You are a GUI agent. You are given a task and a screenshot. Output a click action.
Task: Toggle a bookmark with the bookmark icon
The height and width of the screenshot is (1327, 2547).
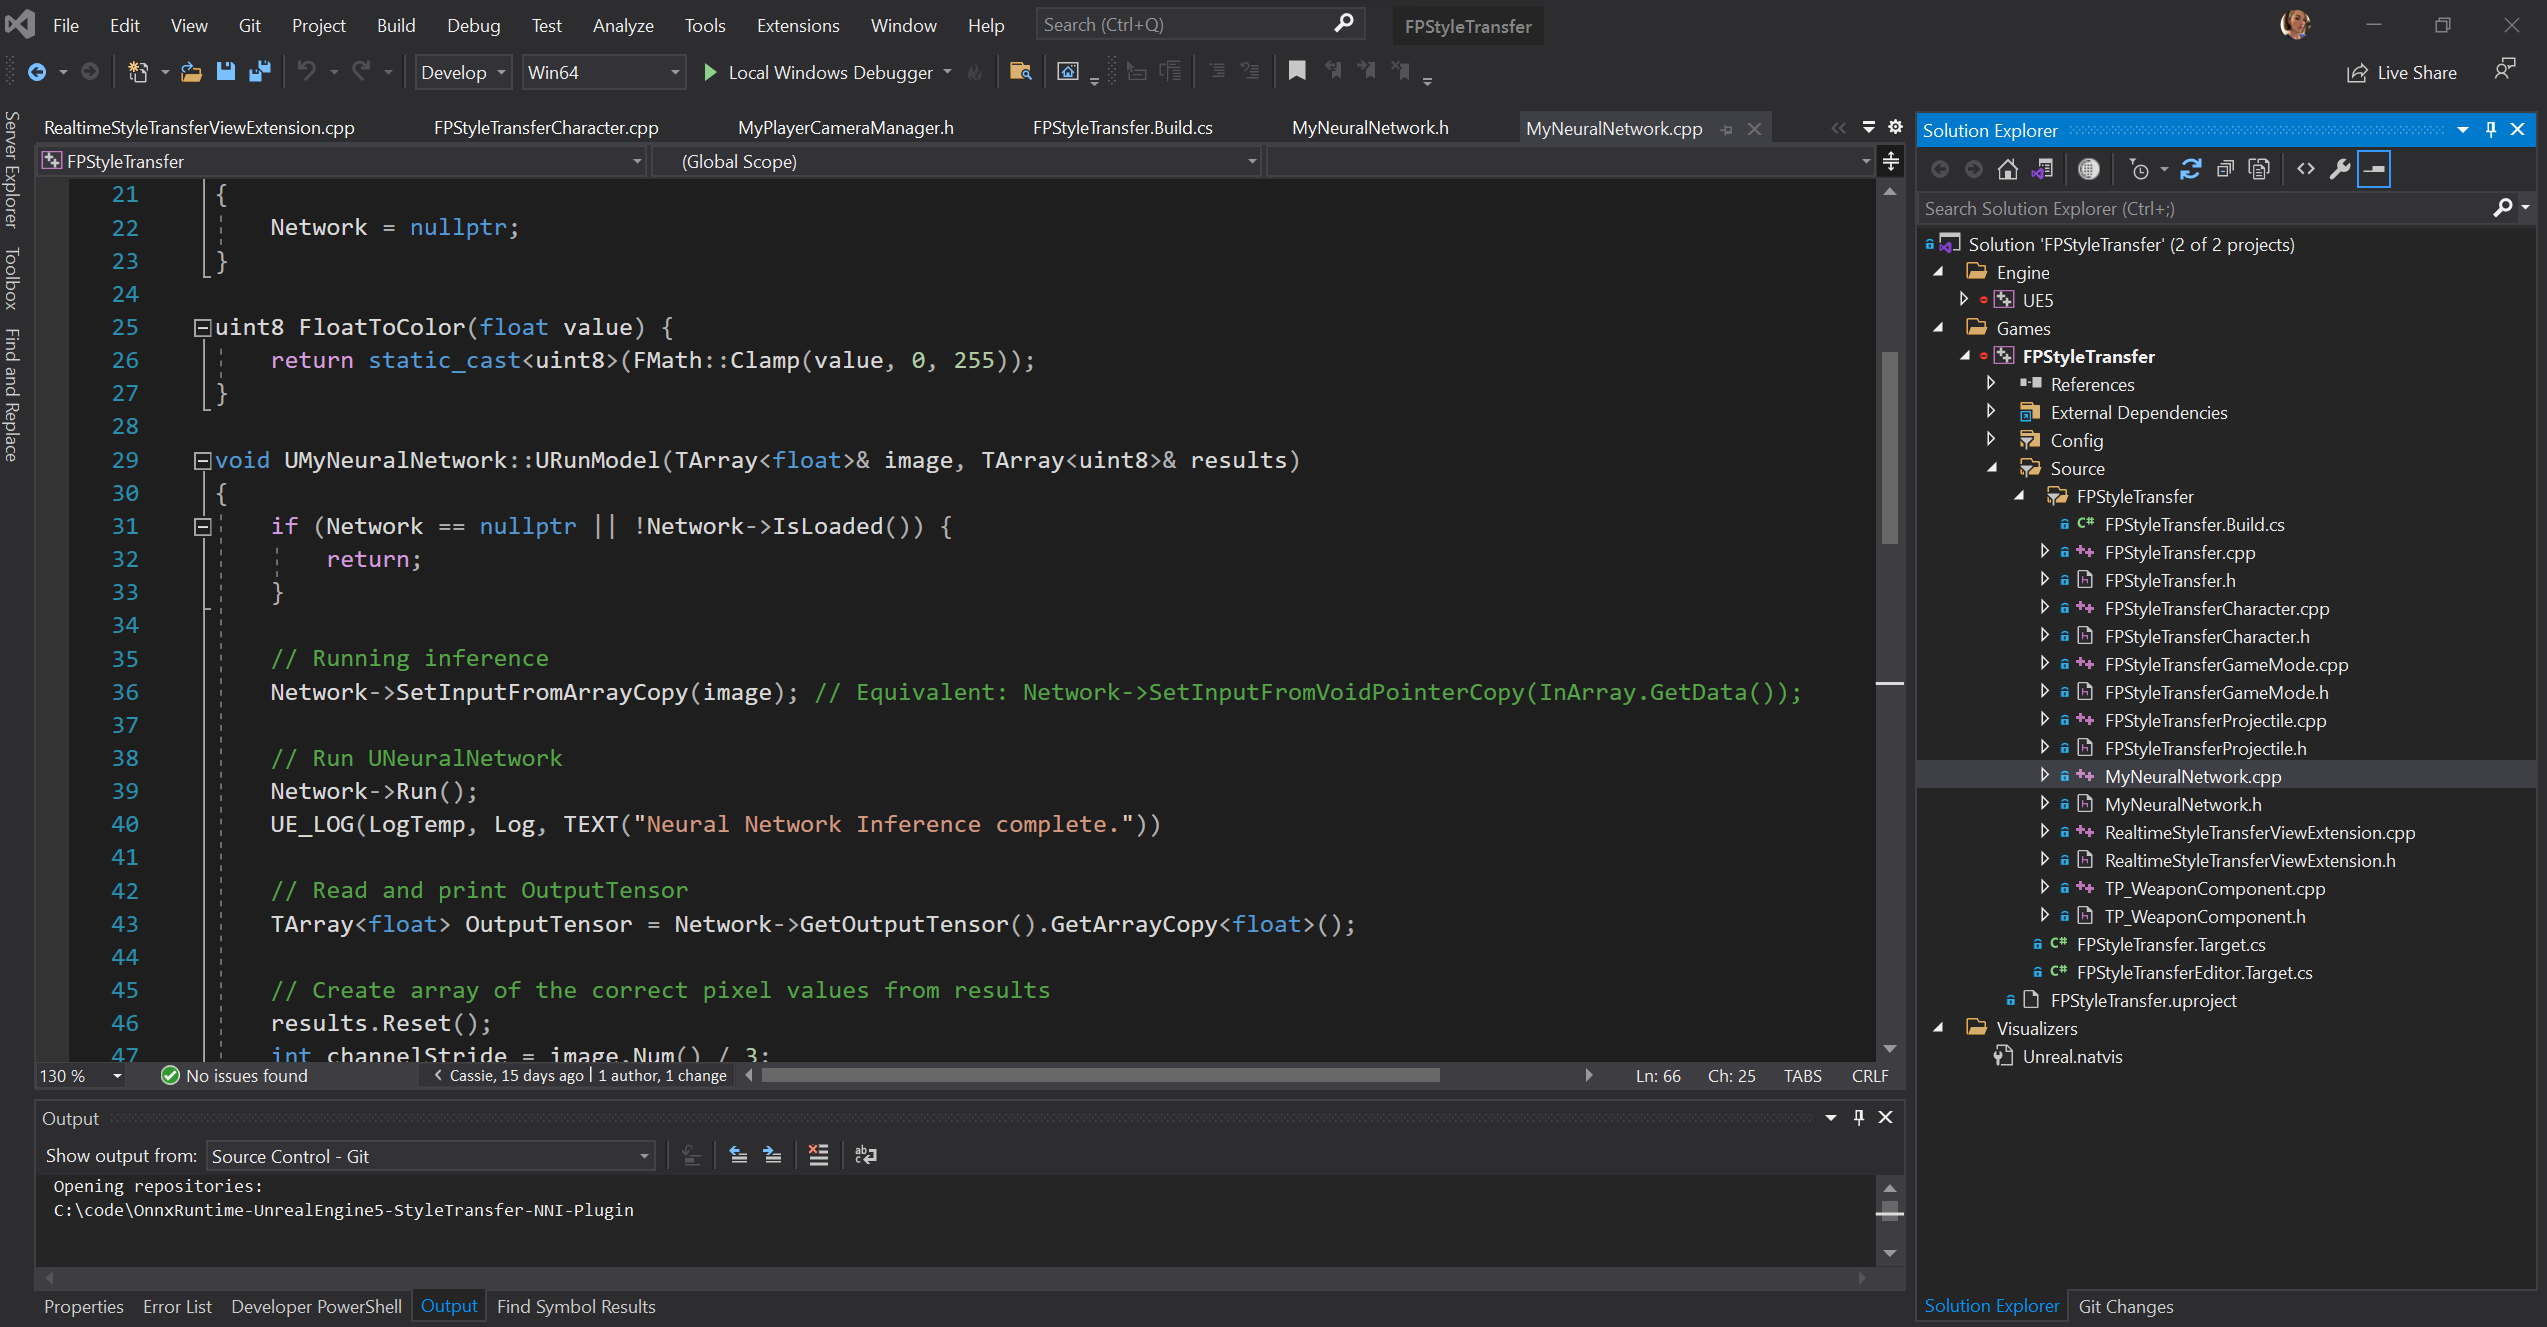(1297, 71)
